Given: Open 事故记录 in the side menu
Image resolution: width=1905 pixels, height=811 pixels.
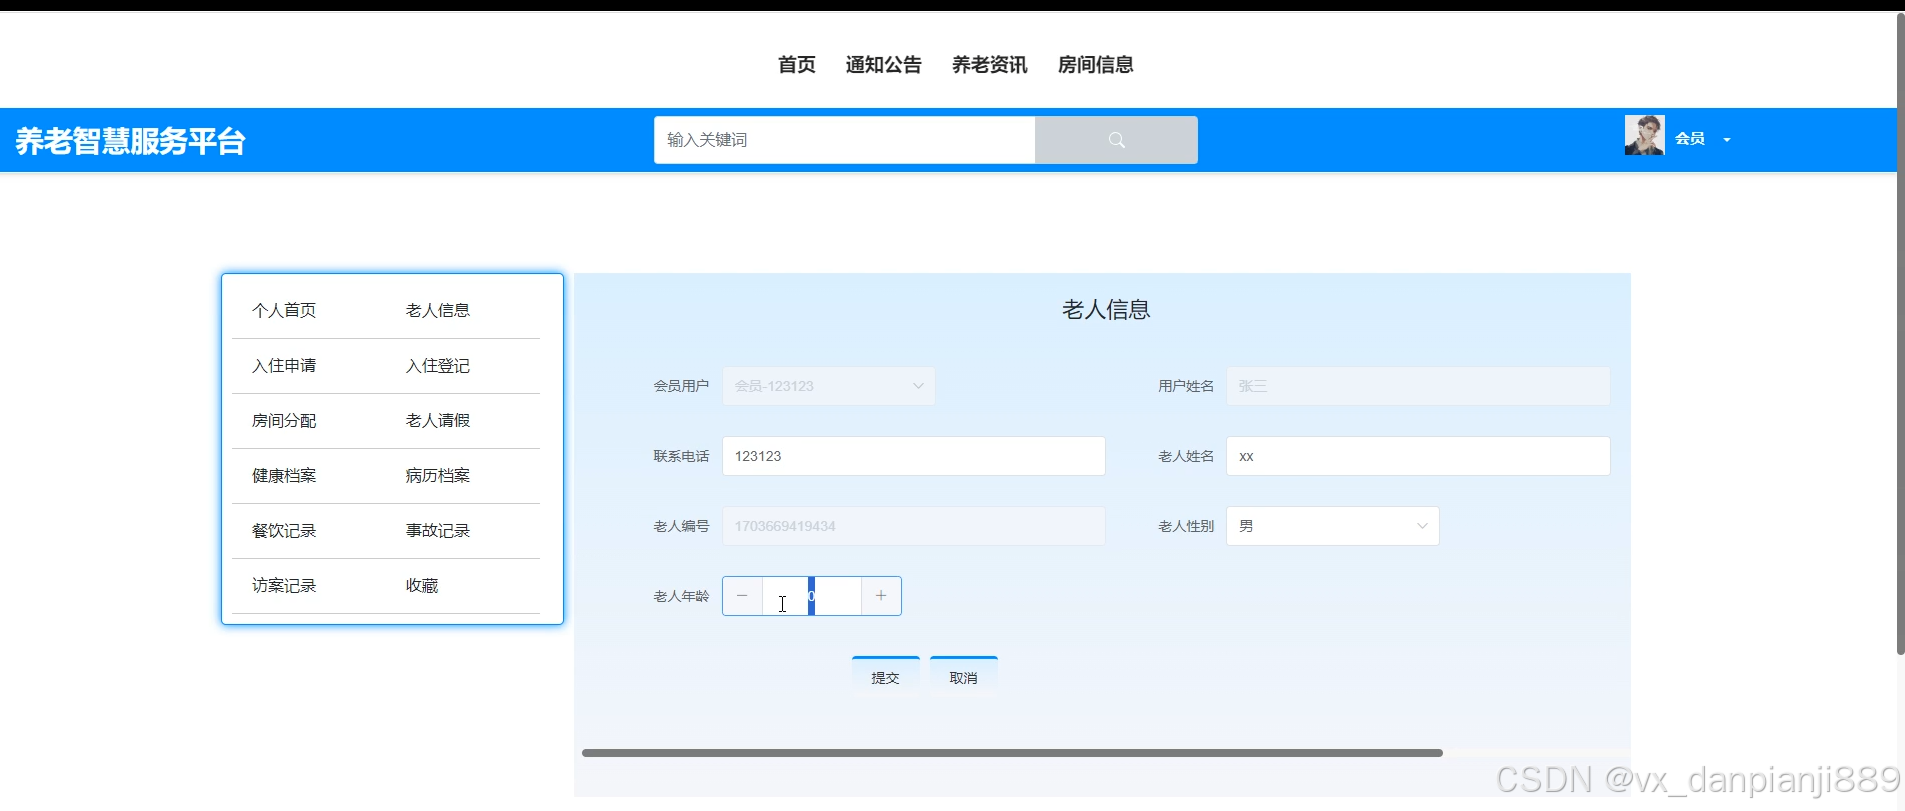Looking at the screenshot, I should tap(438, 531).
